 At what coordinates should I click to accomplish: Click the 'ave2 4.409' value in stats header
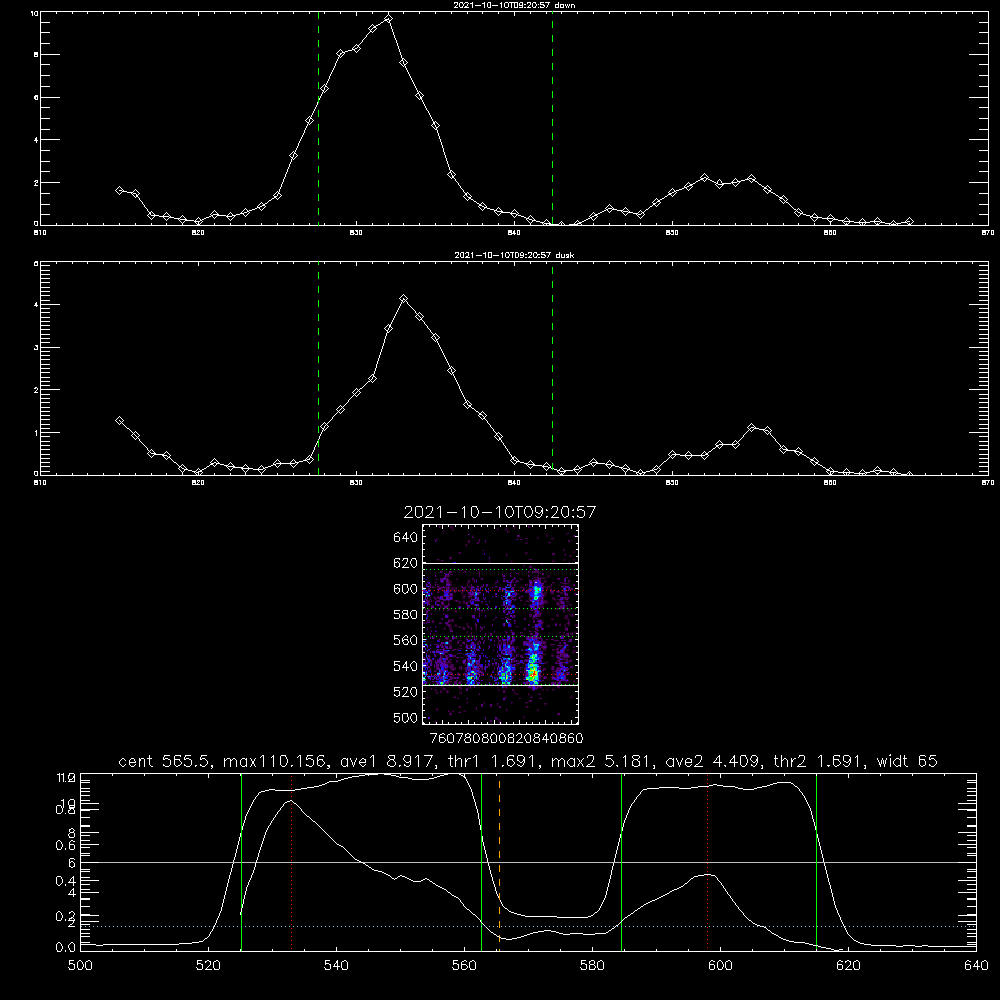pos(712,761)
